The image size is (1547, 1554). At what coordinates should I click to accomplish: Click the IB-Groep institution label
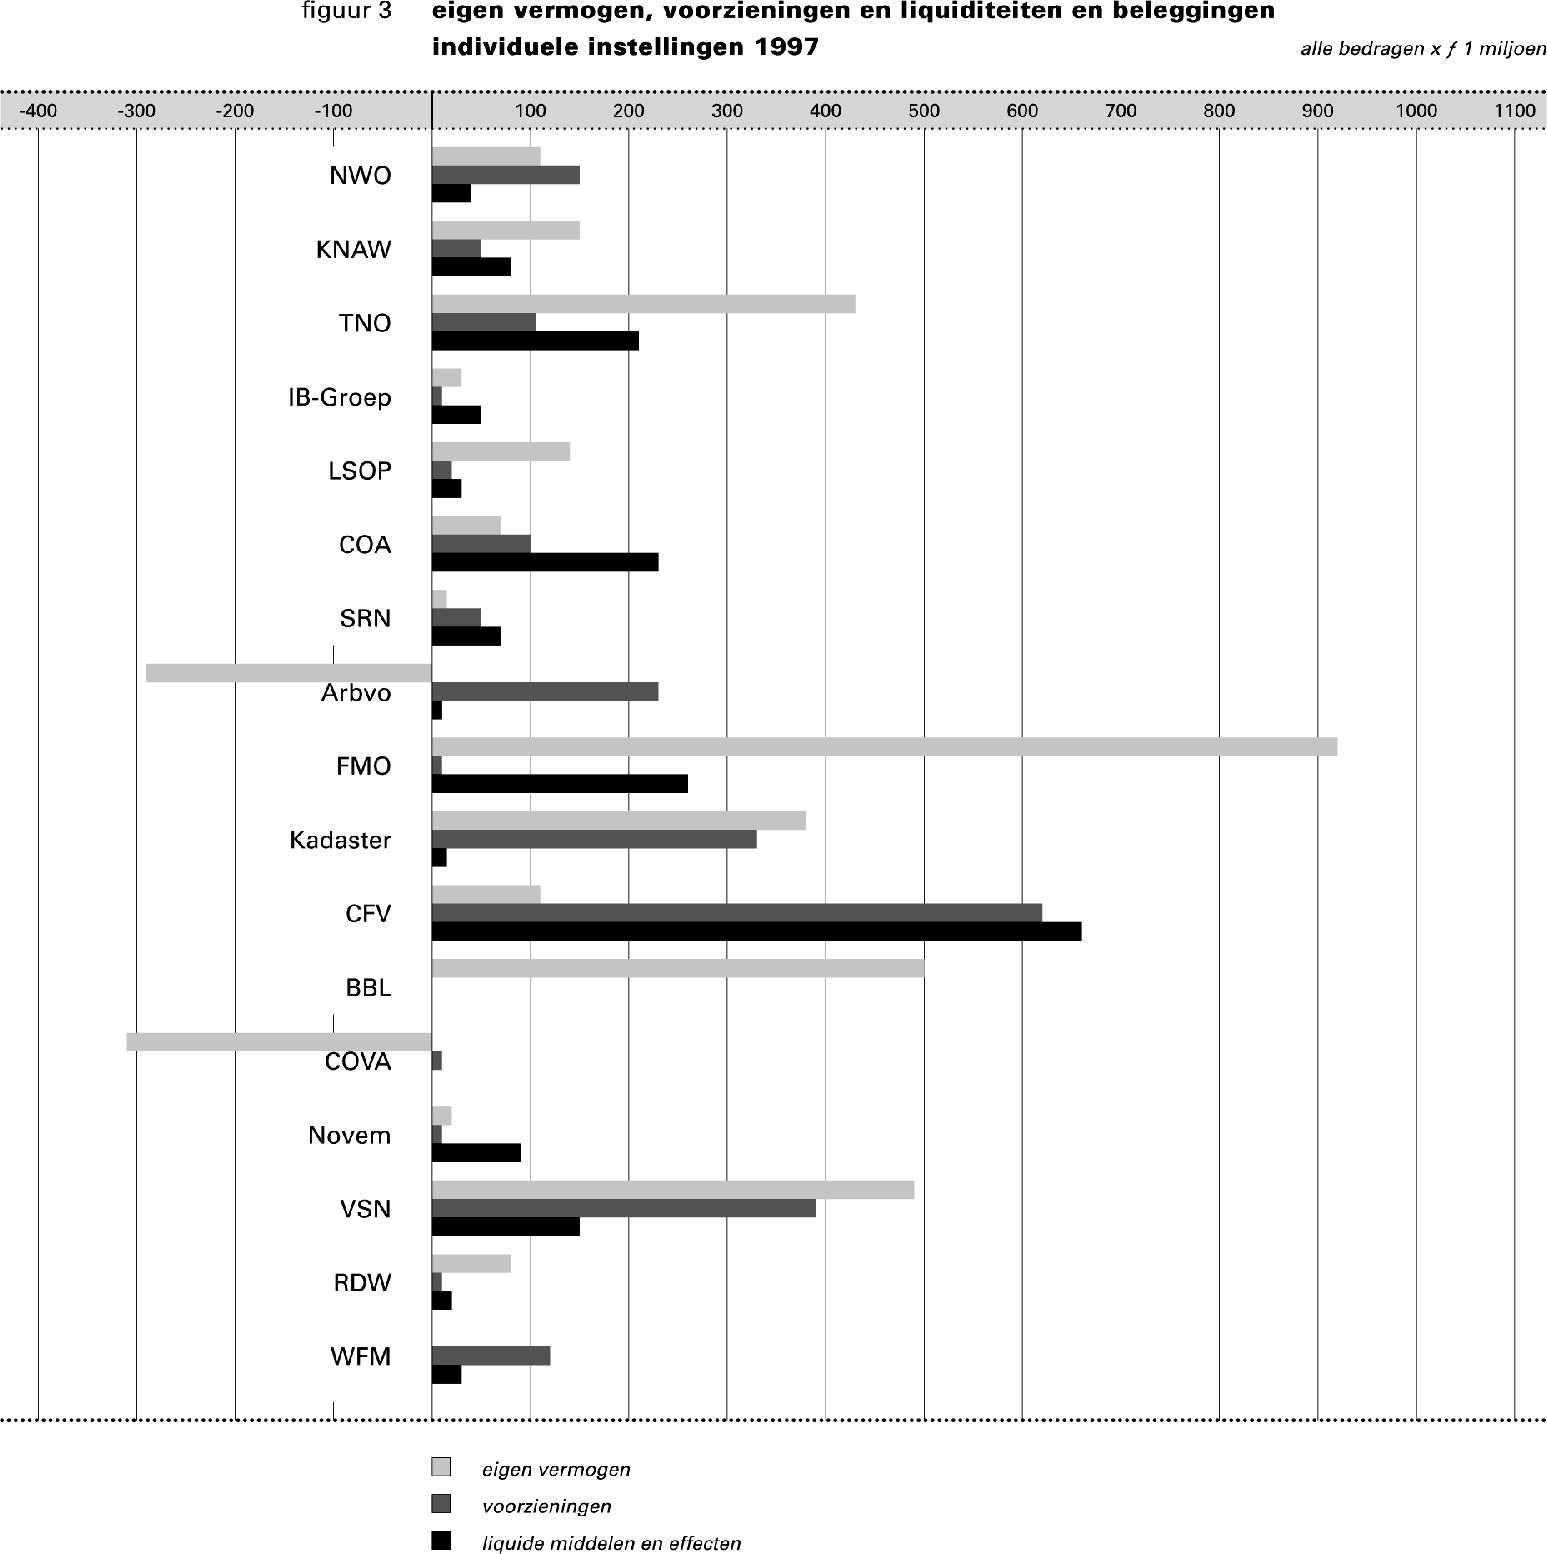coord(340,396)
